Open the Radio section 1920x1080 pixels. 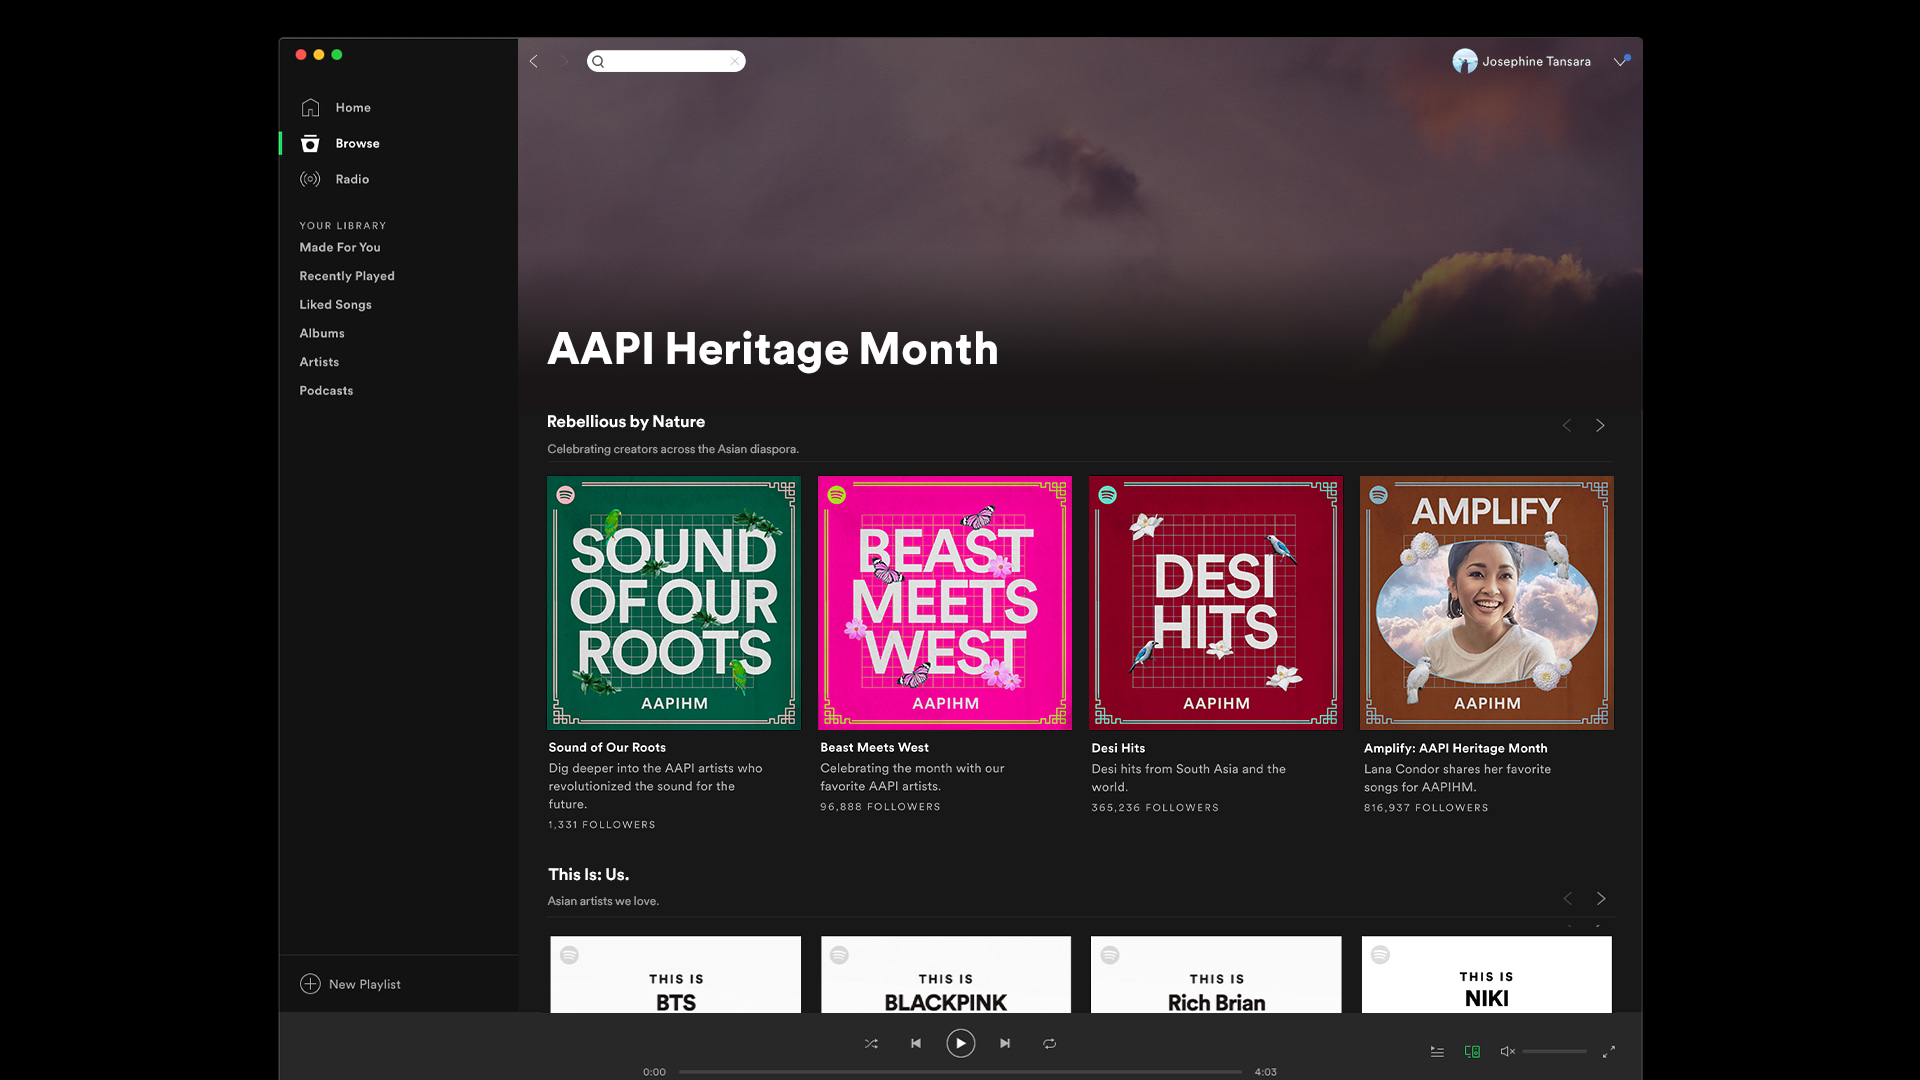point(351,179)
